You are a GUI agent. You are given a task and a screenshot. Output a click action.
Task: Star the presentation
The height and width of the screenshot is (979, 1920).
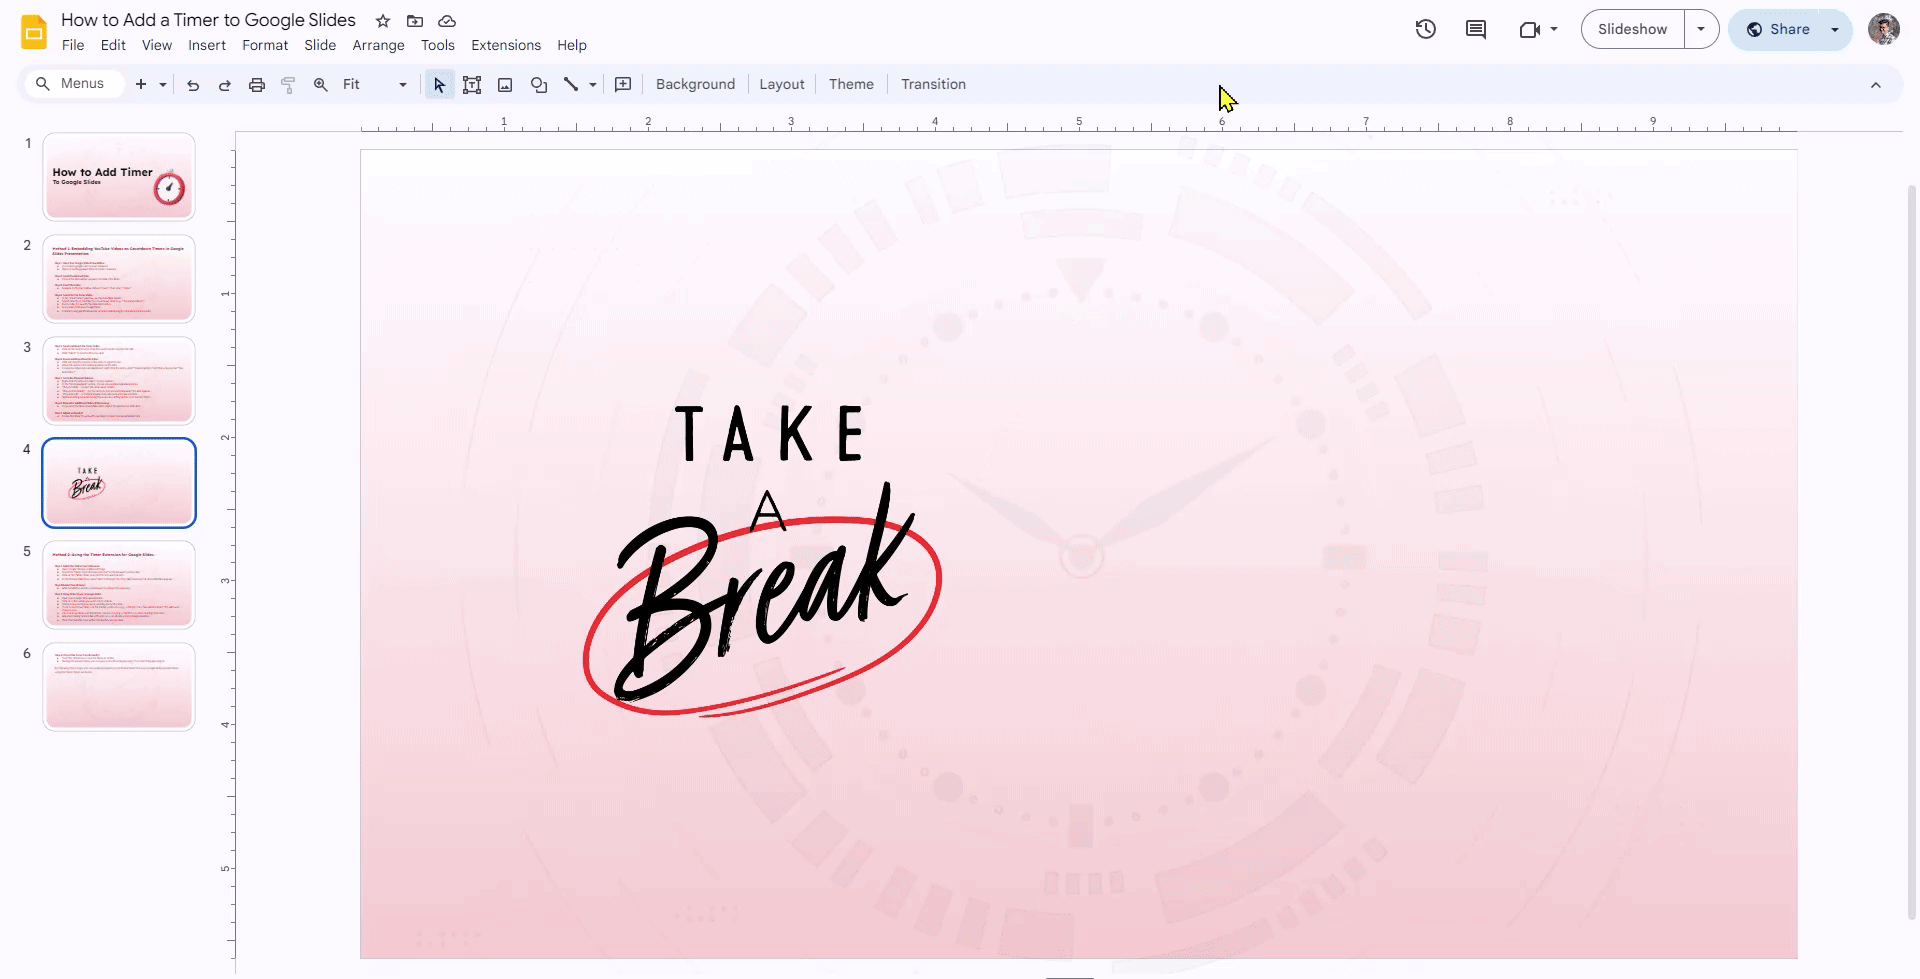(382, 20)
